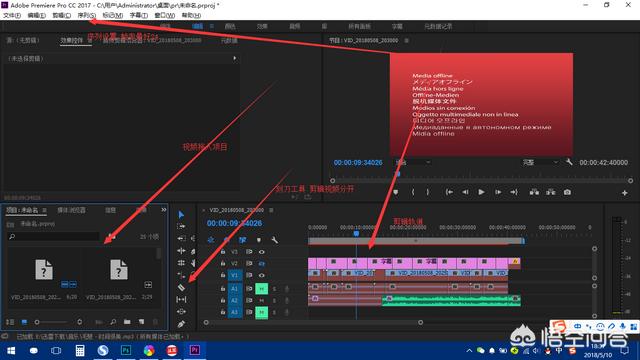This screenshot has height=360, width=640.
Task: Click New Item icon in Project panel
Action: (x=141, y=322)
